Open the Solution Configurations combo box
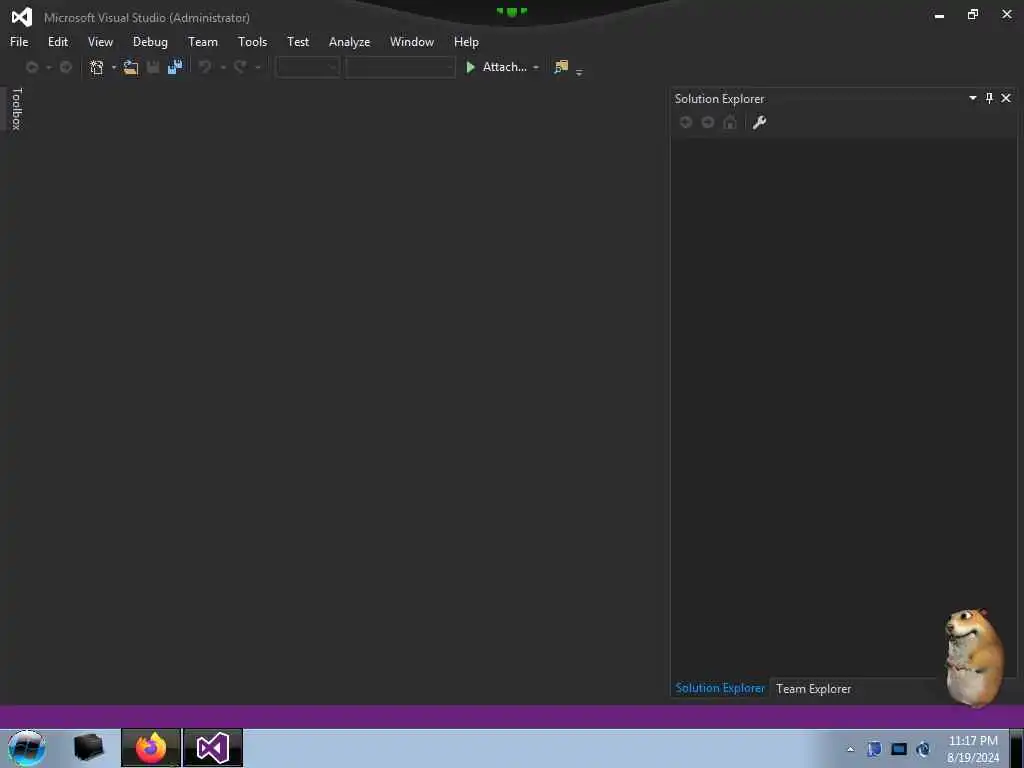The height and width of the screenshot is (768, 1024). (x=308, y=67)
